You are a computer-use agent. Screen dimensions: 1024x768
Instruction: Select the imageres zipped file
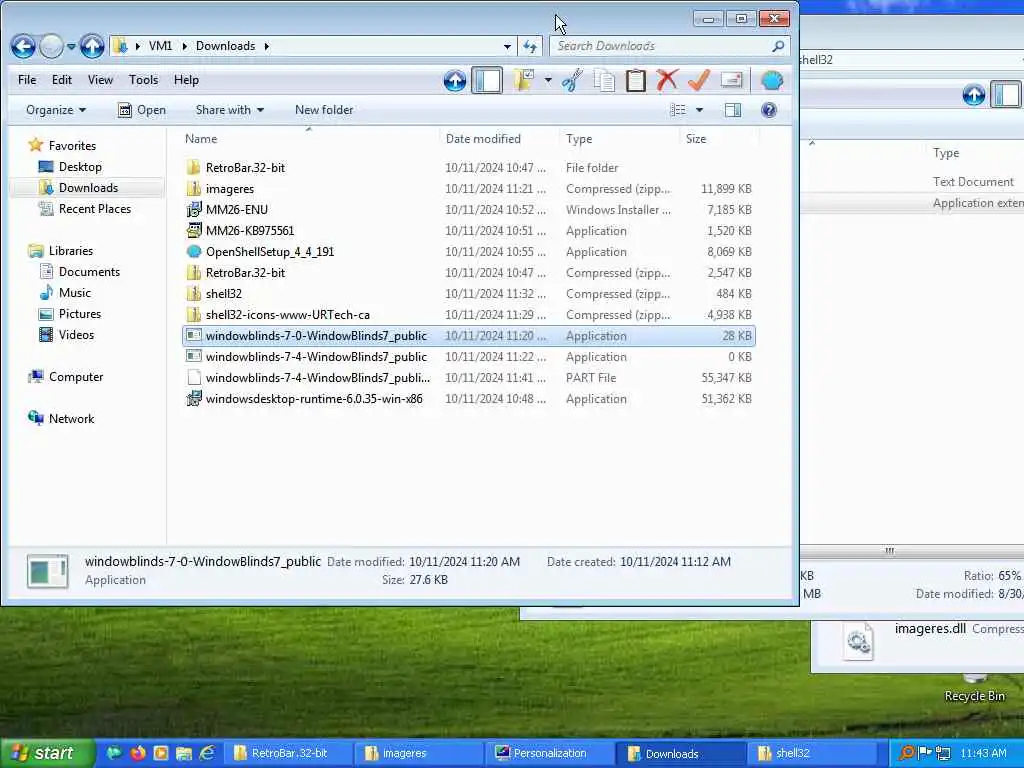click(469, 189)
